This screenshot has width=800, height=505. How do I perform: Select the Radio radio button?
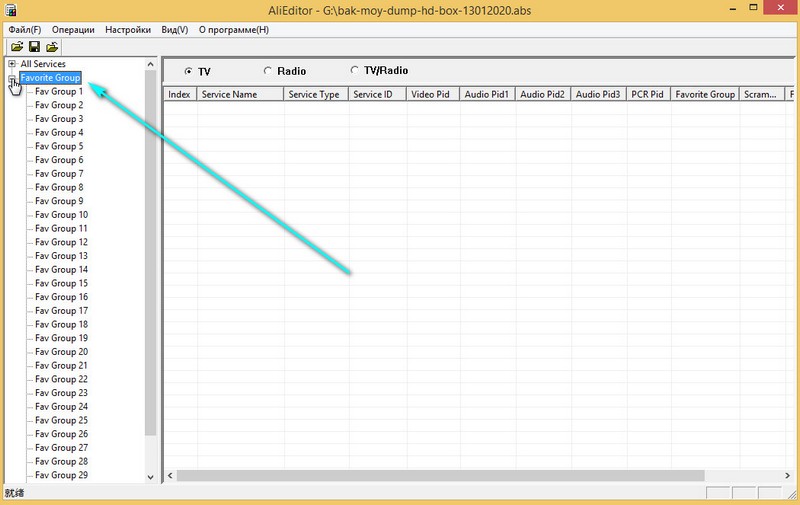pyautogui.click(x=267, y=71)
